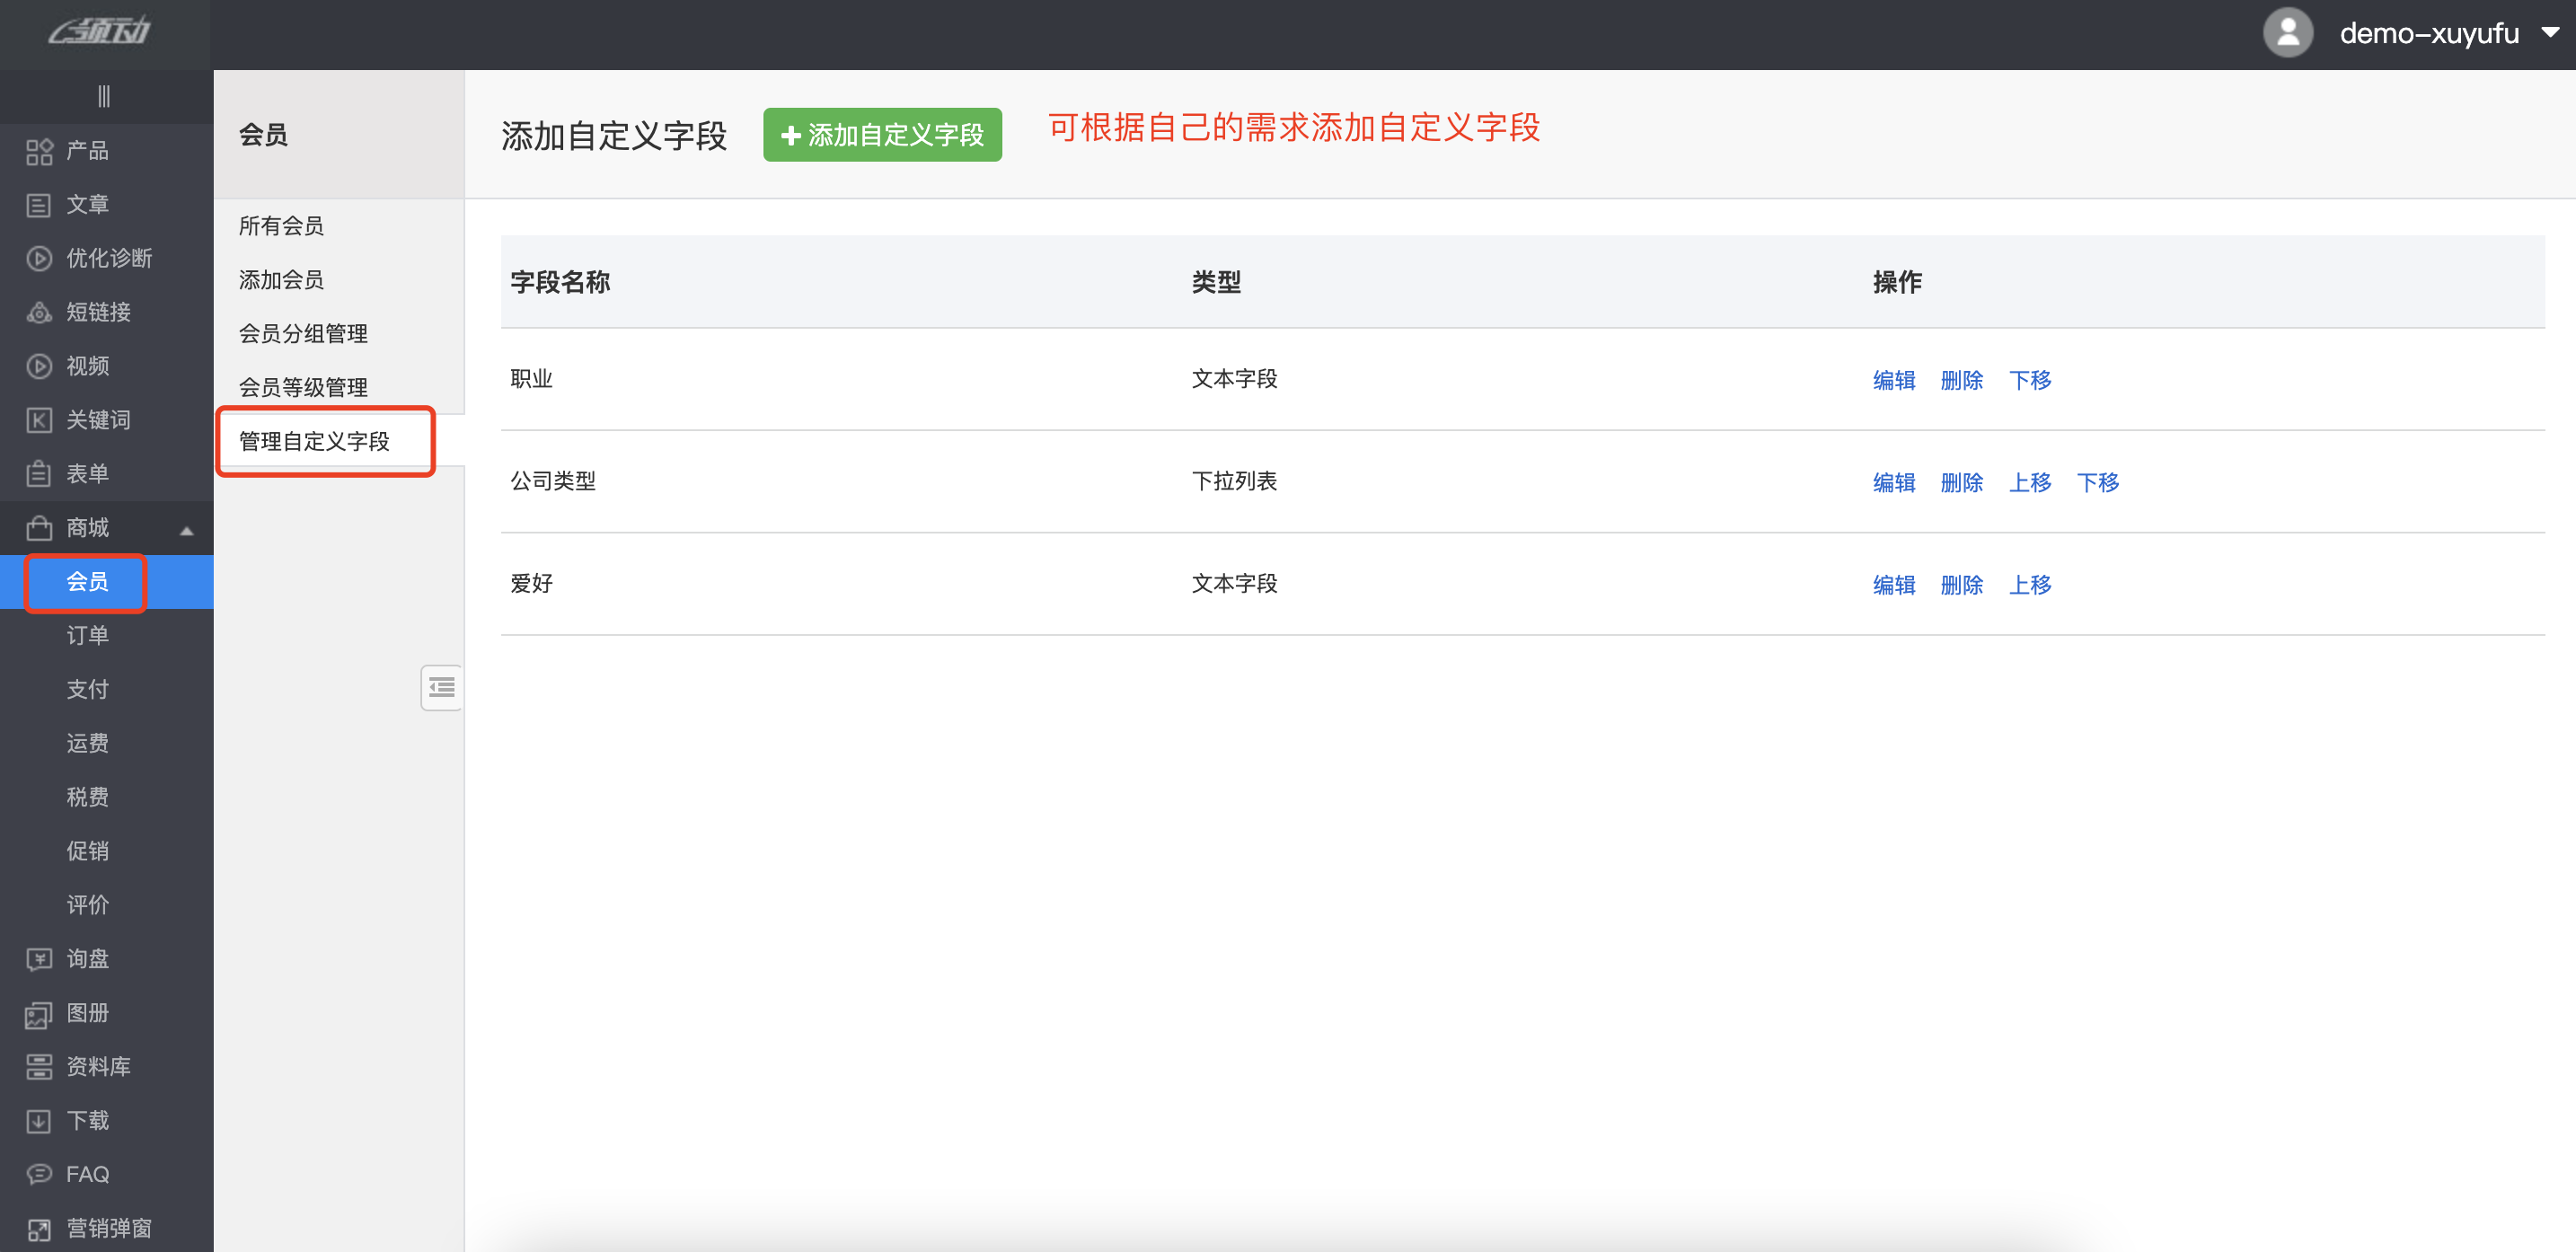Move Company Type field up
The image size is (2576, 1252).
tap(2029, 482)
